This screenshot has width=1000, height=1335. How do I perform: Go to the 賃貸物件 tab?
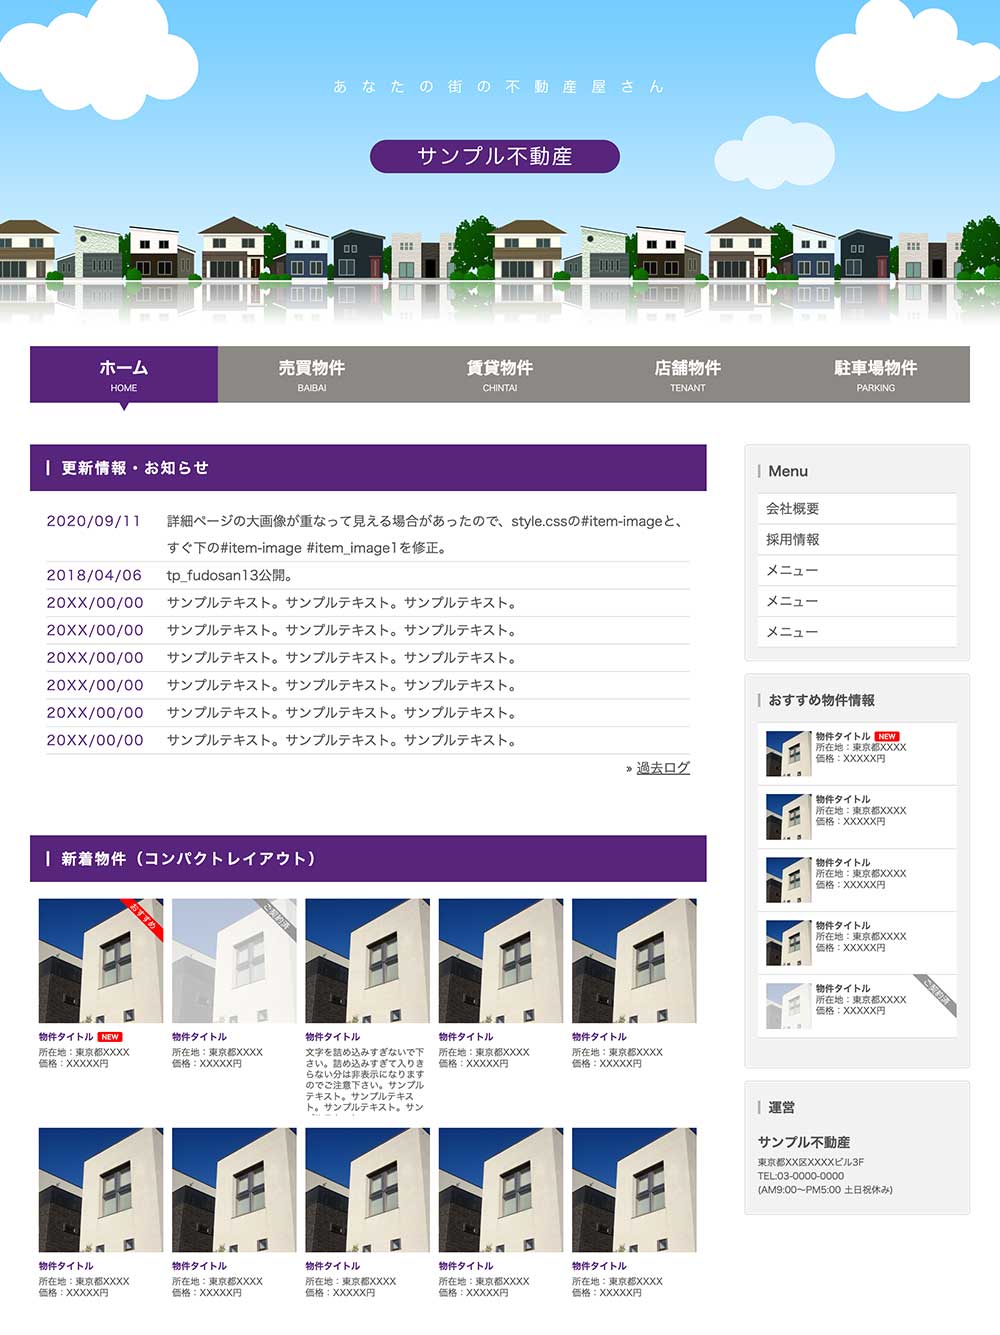pos(500,374)
